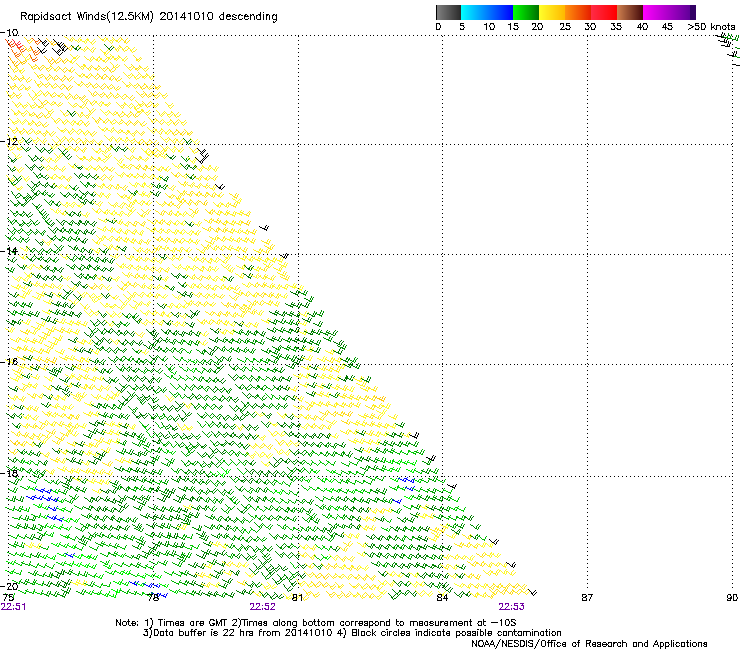Select the gray 0-5 knots legend swatch

(448, 12)
